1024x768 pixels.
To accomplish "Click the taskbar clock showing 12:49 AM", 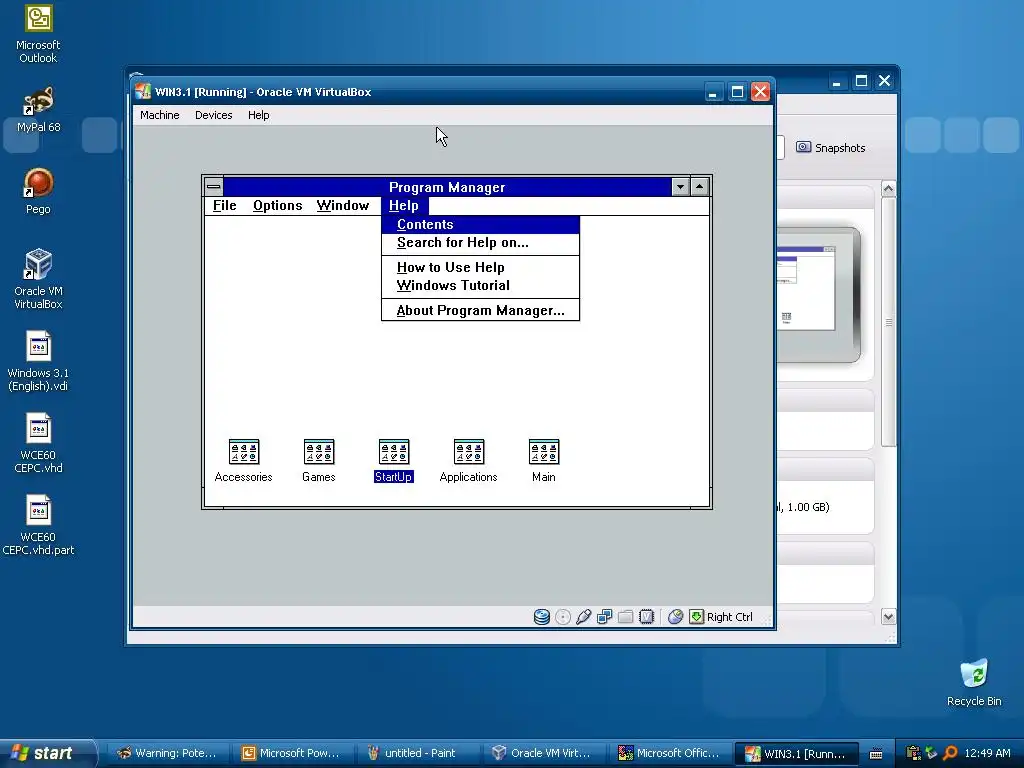I will 987,753.
